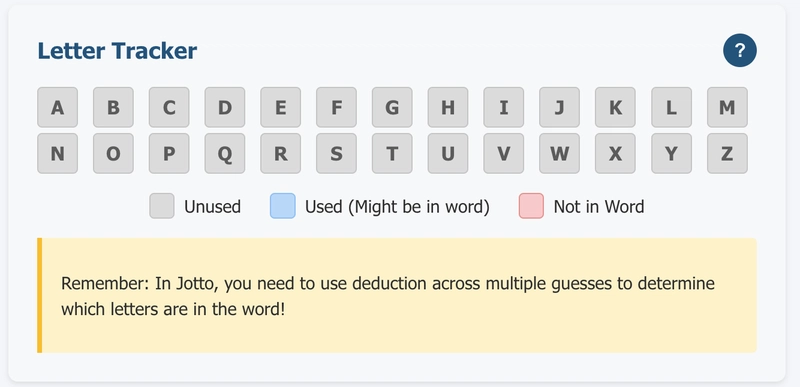
Task: Click the blue Used legend swatch
Action: click(x=283, y=206)
